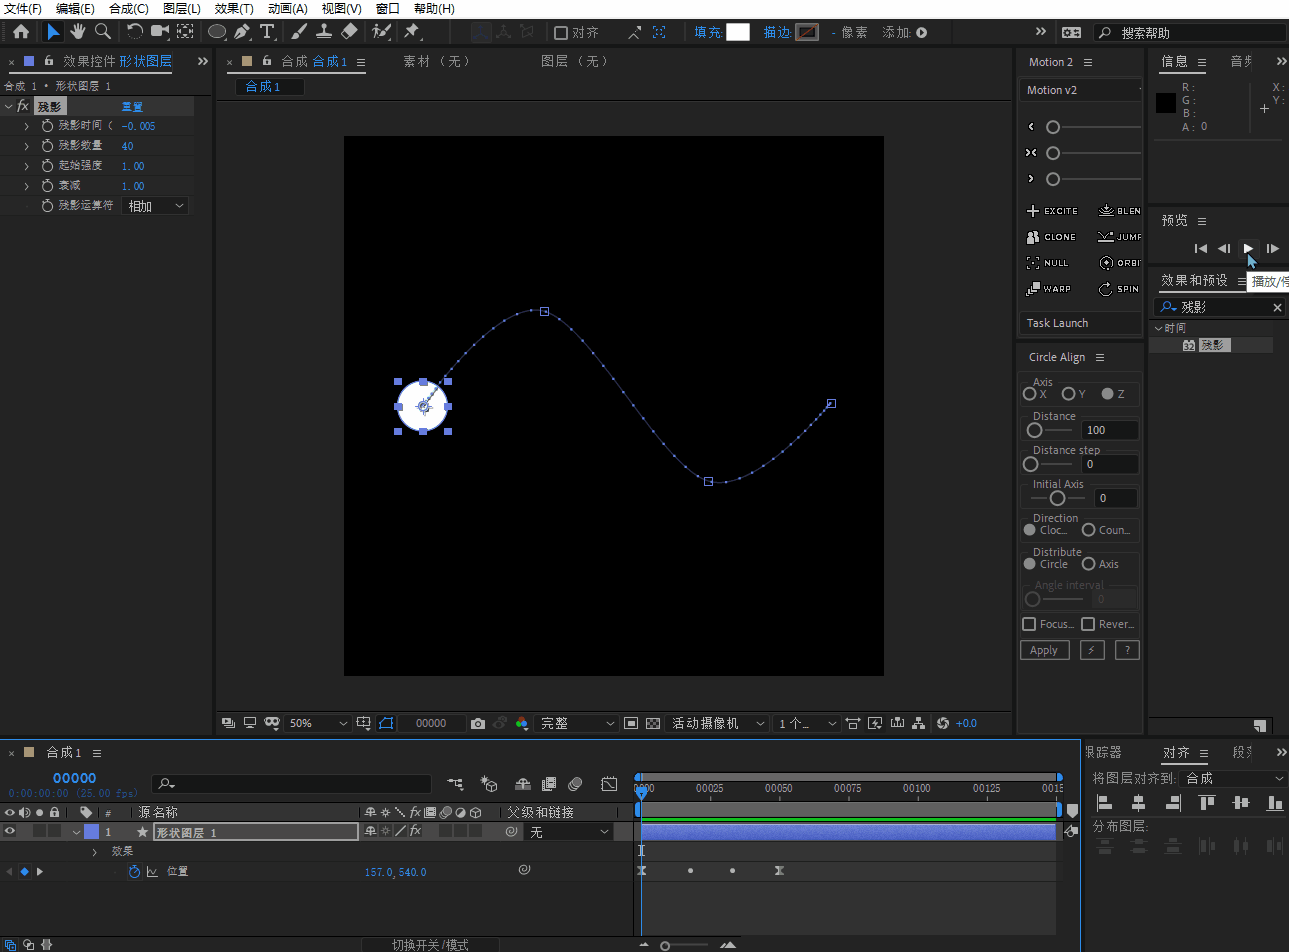
Task: Select the Eraser tool
Action: click(349, 32)
